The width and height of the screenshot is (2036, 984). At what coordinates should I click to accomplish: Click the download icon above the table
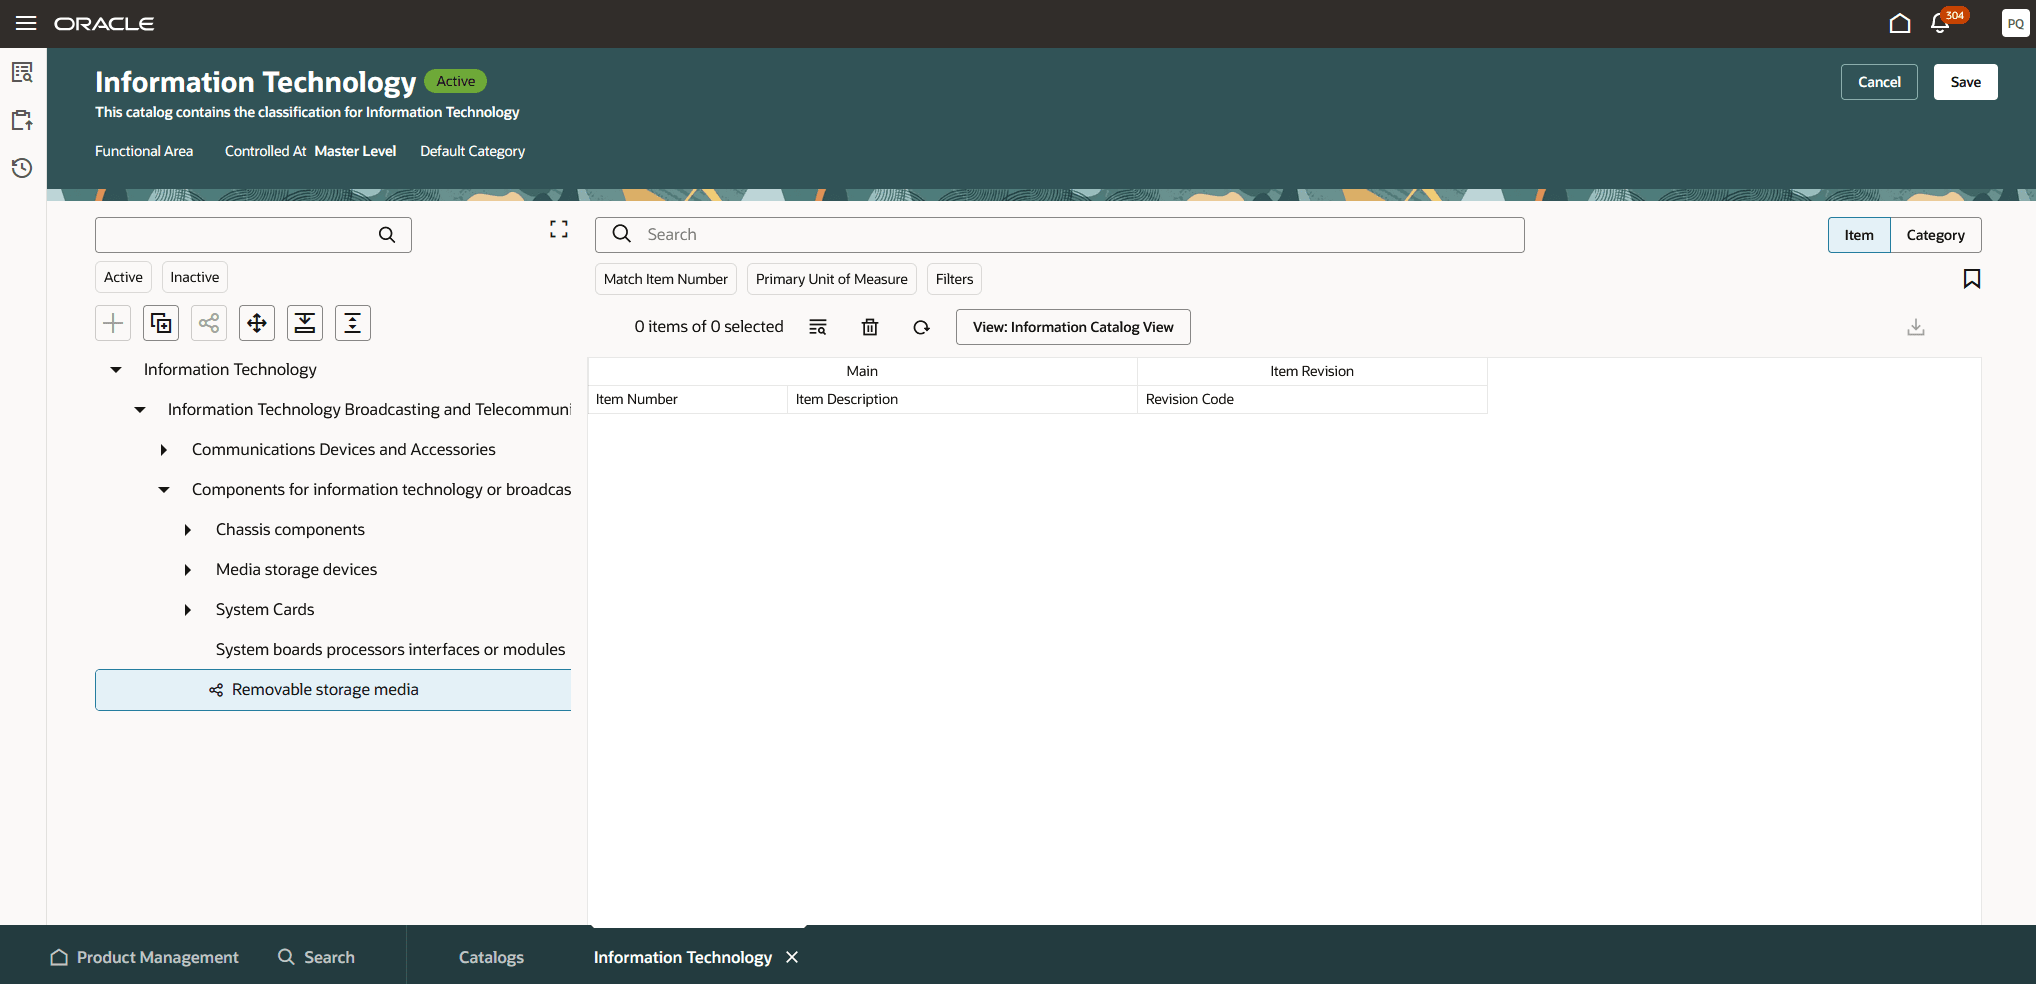click(1916, 327)
